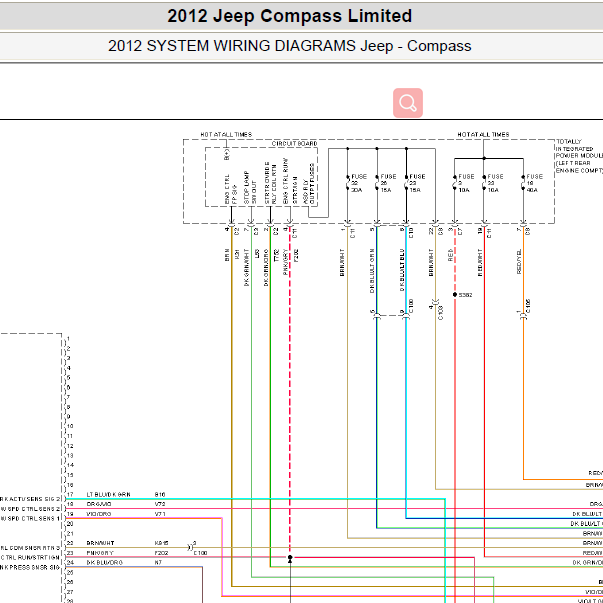This screenshot has height=603, width=603.
Task: Click 'LT BLU/DK GRN' on pin 17 row
Action: click(x=108, y=495)
